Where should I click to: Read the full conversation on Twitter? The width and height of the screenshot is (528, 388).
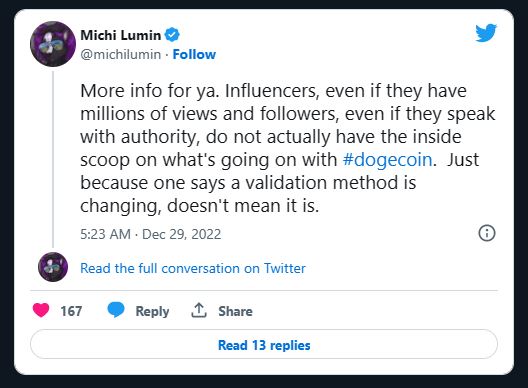point(193,268)
